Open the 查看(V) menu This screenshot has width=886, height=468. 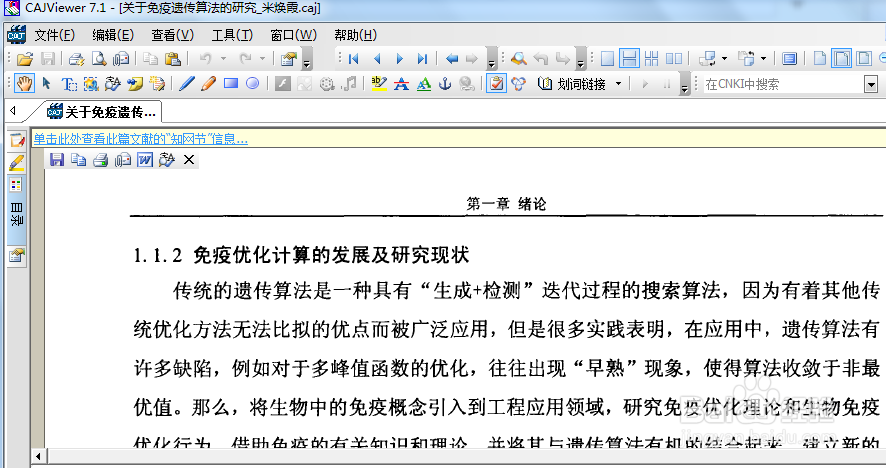point(172,35)
